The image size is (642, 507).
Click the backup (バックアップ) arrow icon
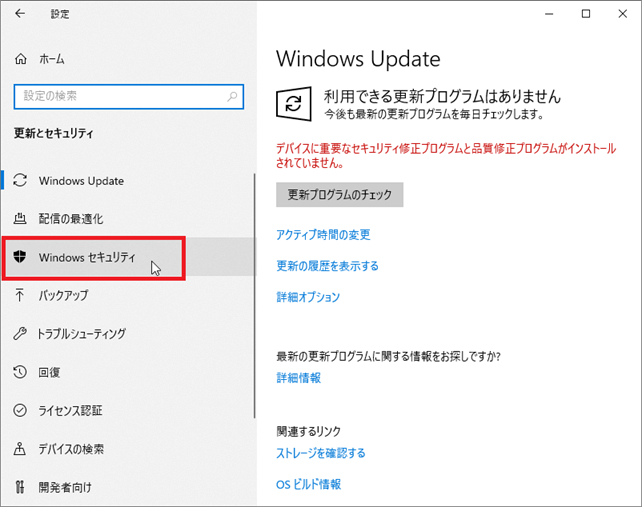tap(20, 295)
